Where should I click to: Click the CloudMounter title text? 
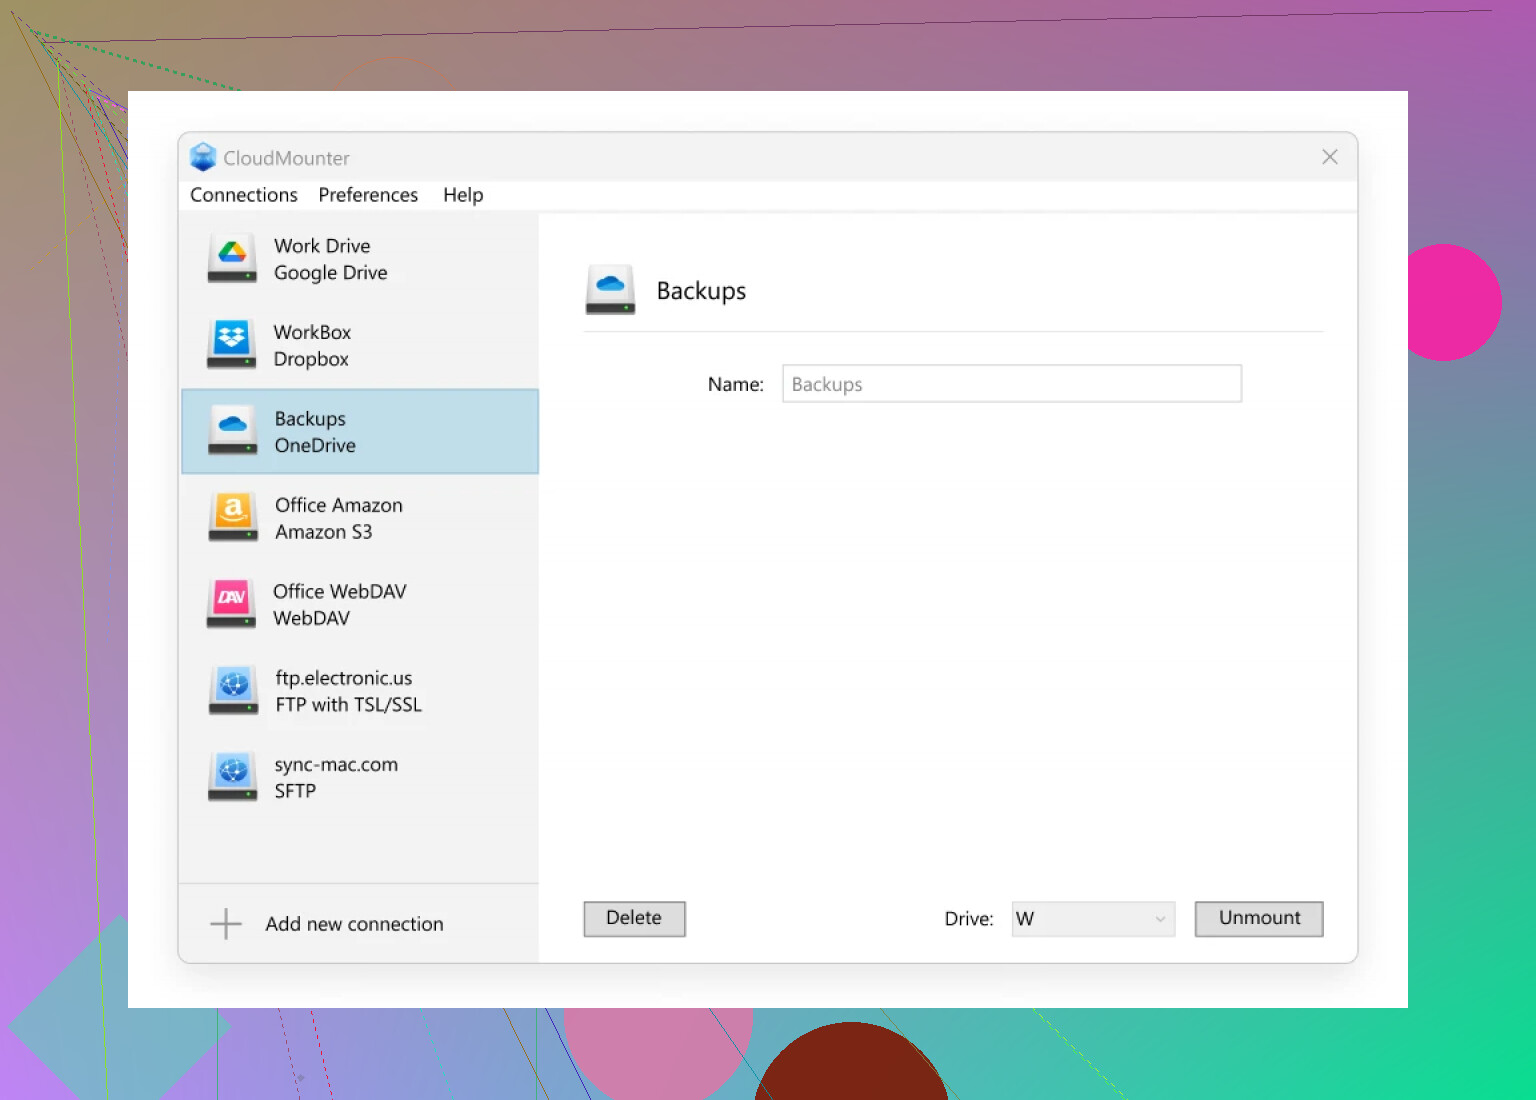pos(286,158)
